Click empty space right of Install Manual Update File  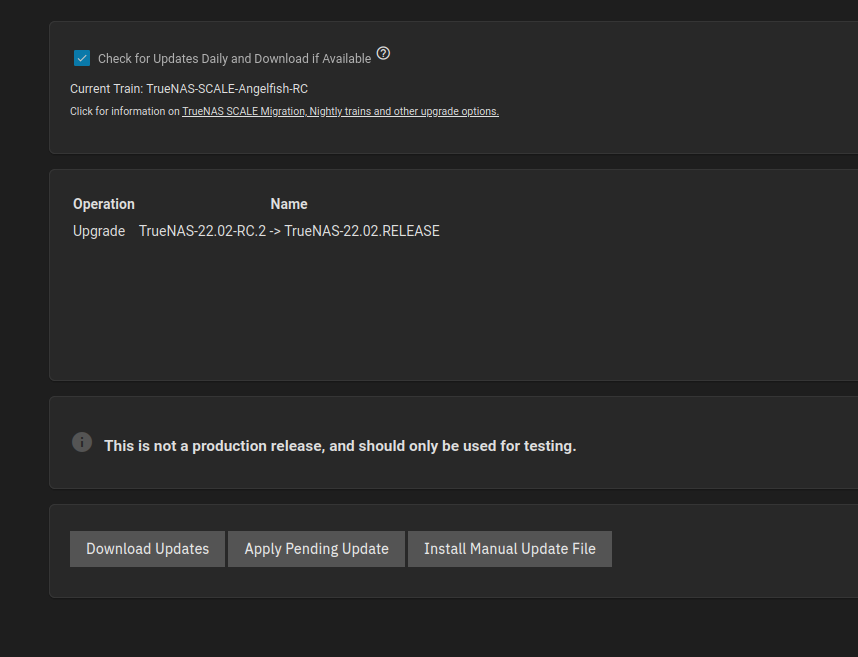point(730,549)
